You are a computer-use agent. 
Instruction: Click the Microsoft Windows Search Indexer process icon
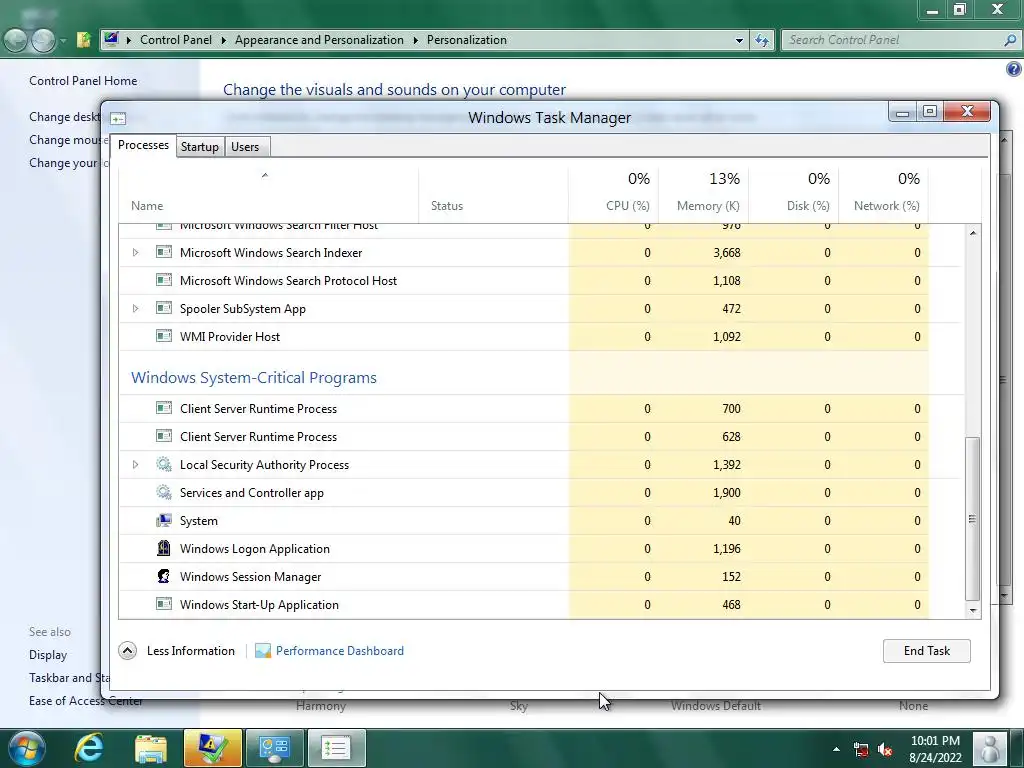[x=164, y=252]
